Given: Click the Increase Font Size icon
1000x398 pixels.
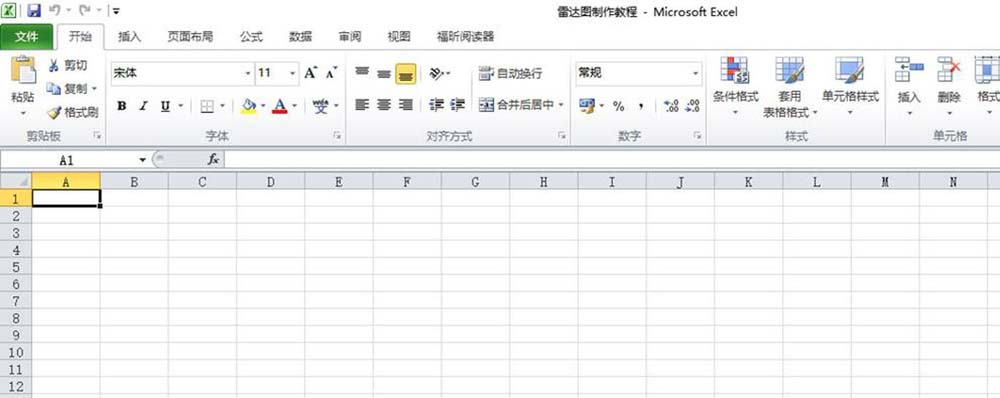Looking at the screenshot, I should pyautogui.click(x=311, y=73).
